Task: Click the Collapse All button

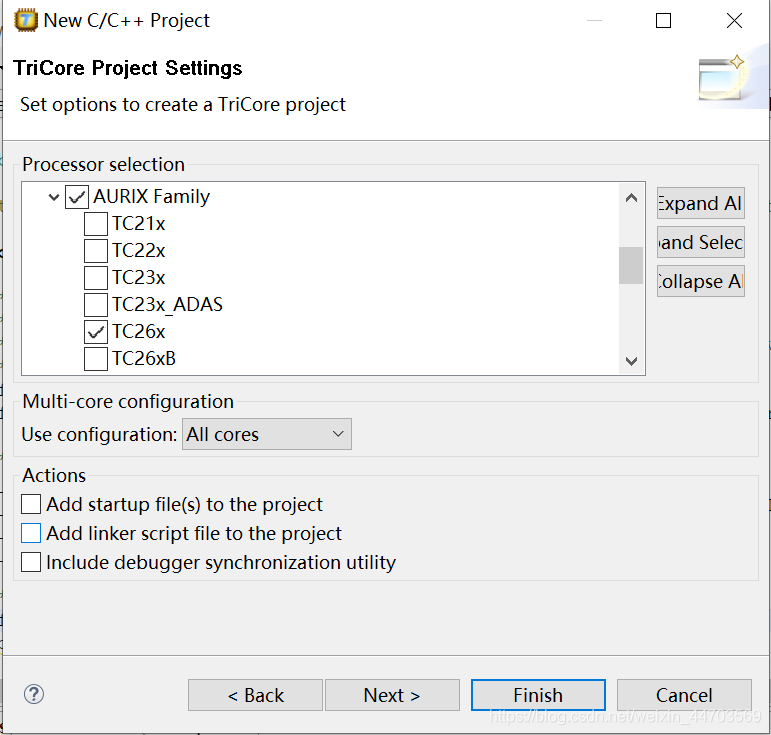Action: (701, 281)
